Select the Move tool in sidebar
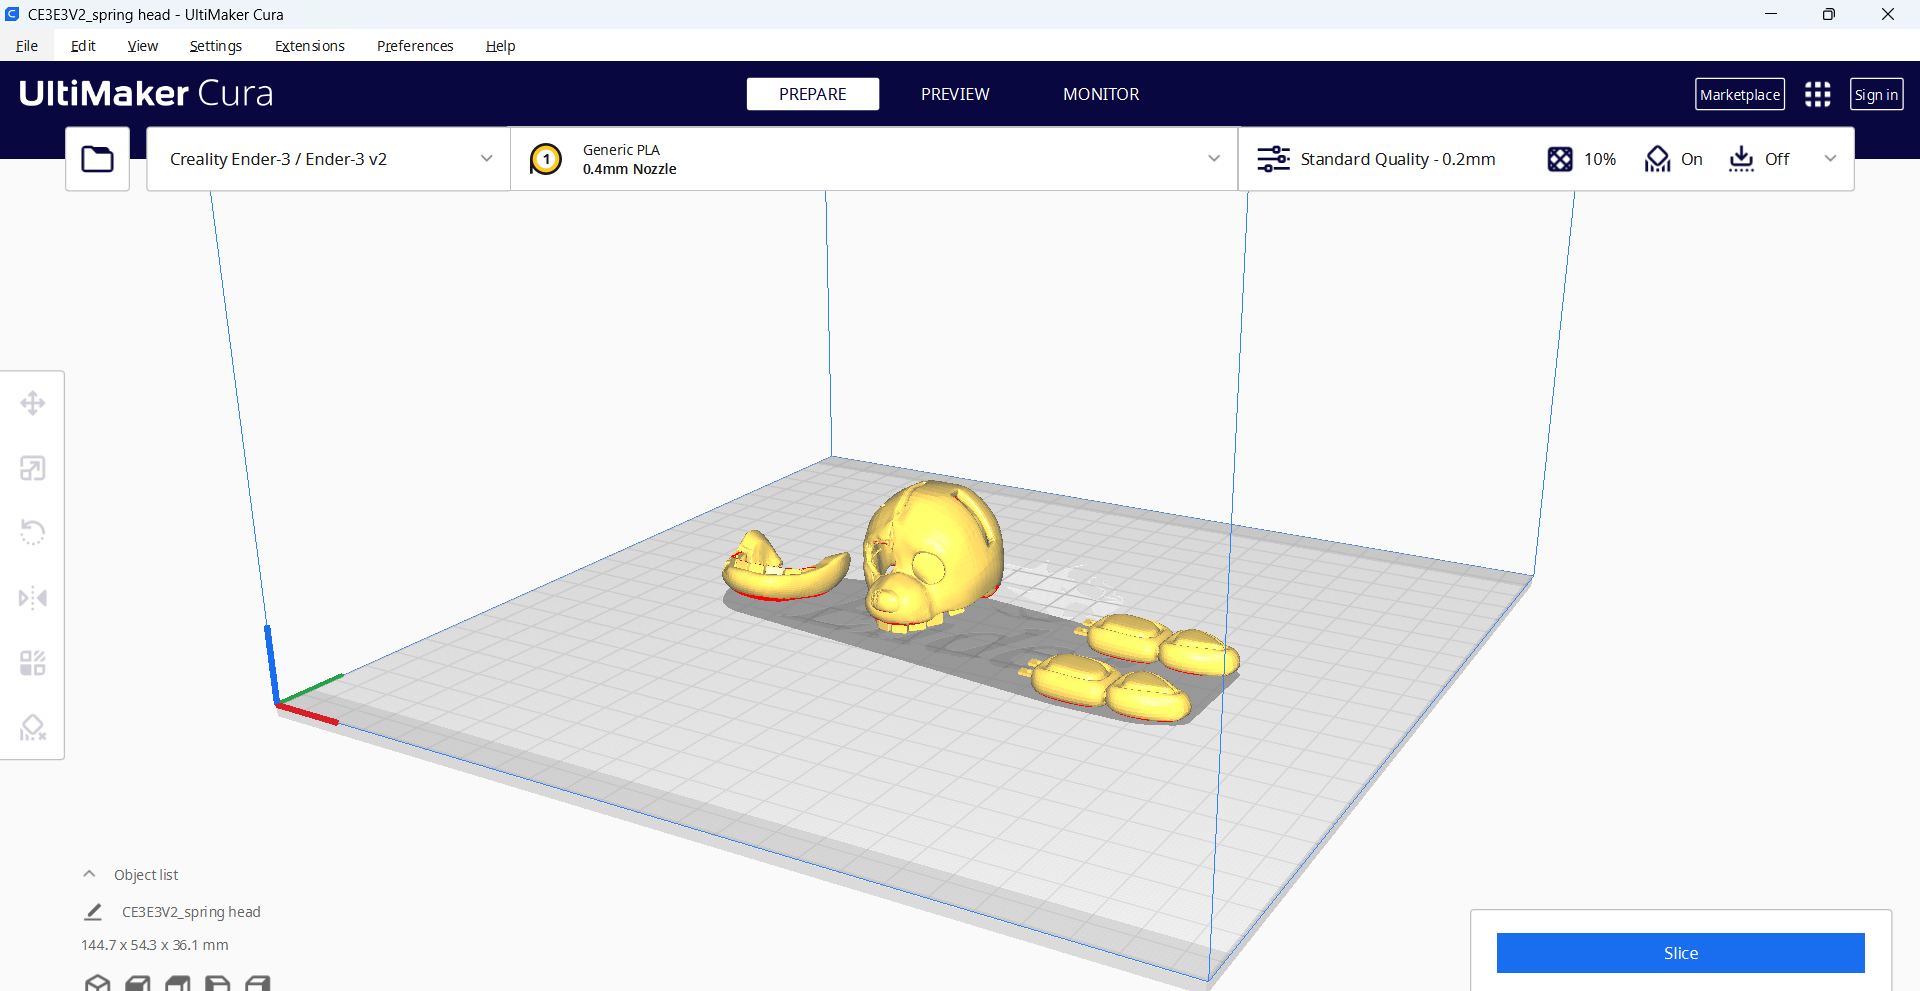The image size is (1920, 991). pyautogui.click(x=33, y=403)
